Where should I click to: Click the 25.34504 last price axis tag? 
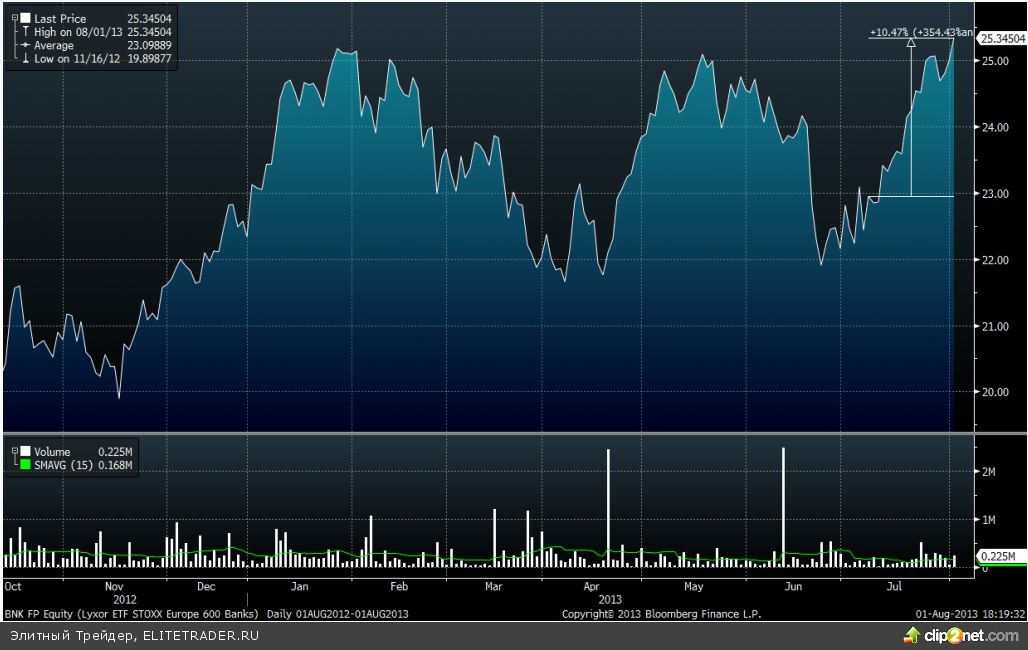[x=1001, y=39]
